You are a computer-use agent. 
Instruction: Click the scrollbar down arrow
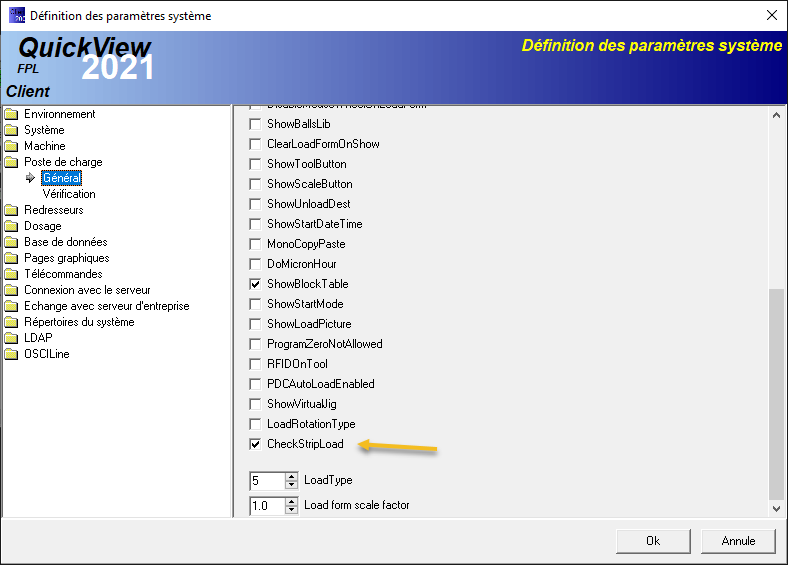(x=776, y=509)
